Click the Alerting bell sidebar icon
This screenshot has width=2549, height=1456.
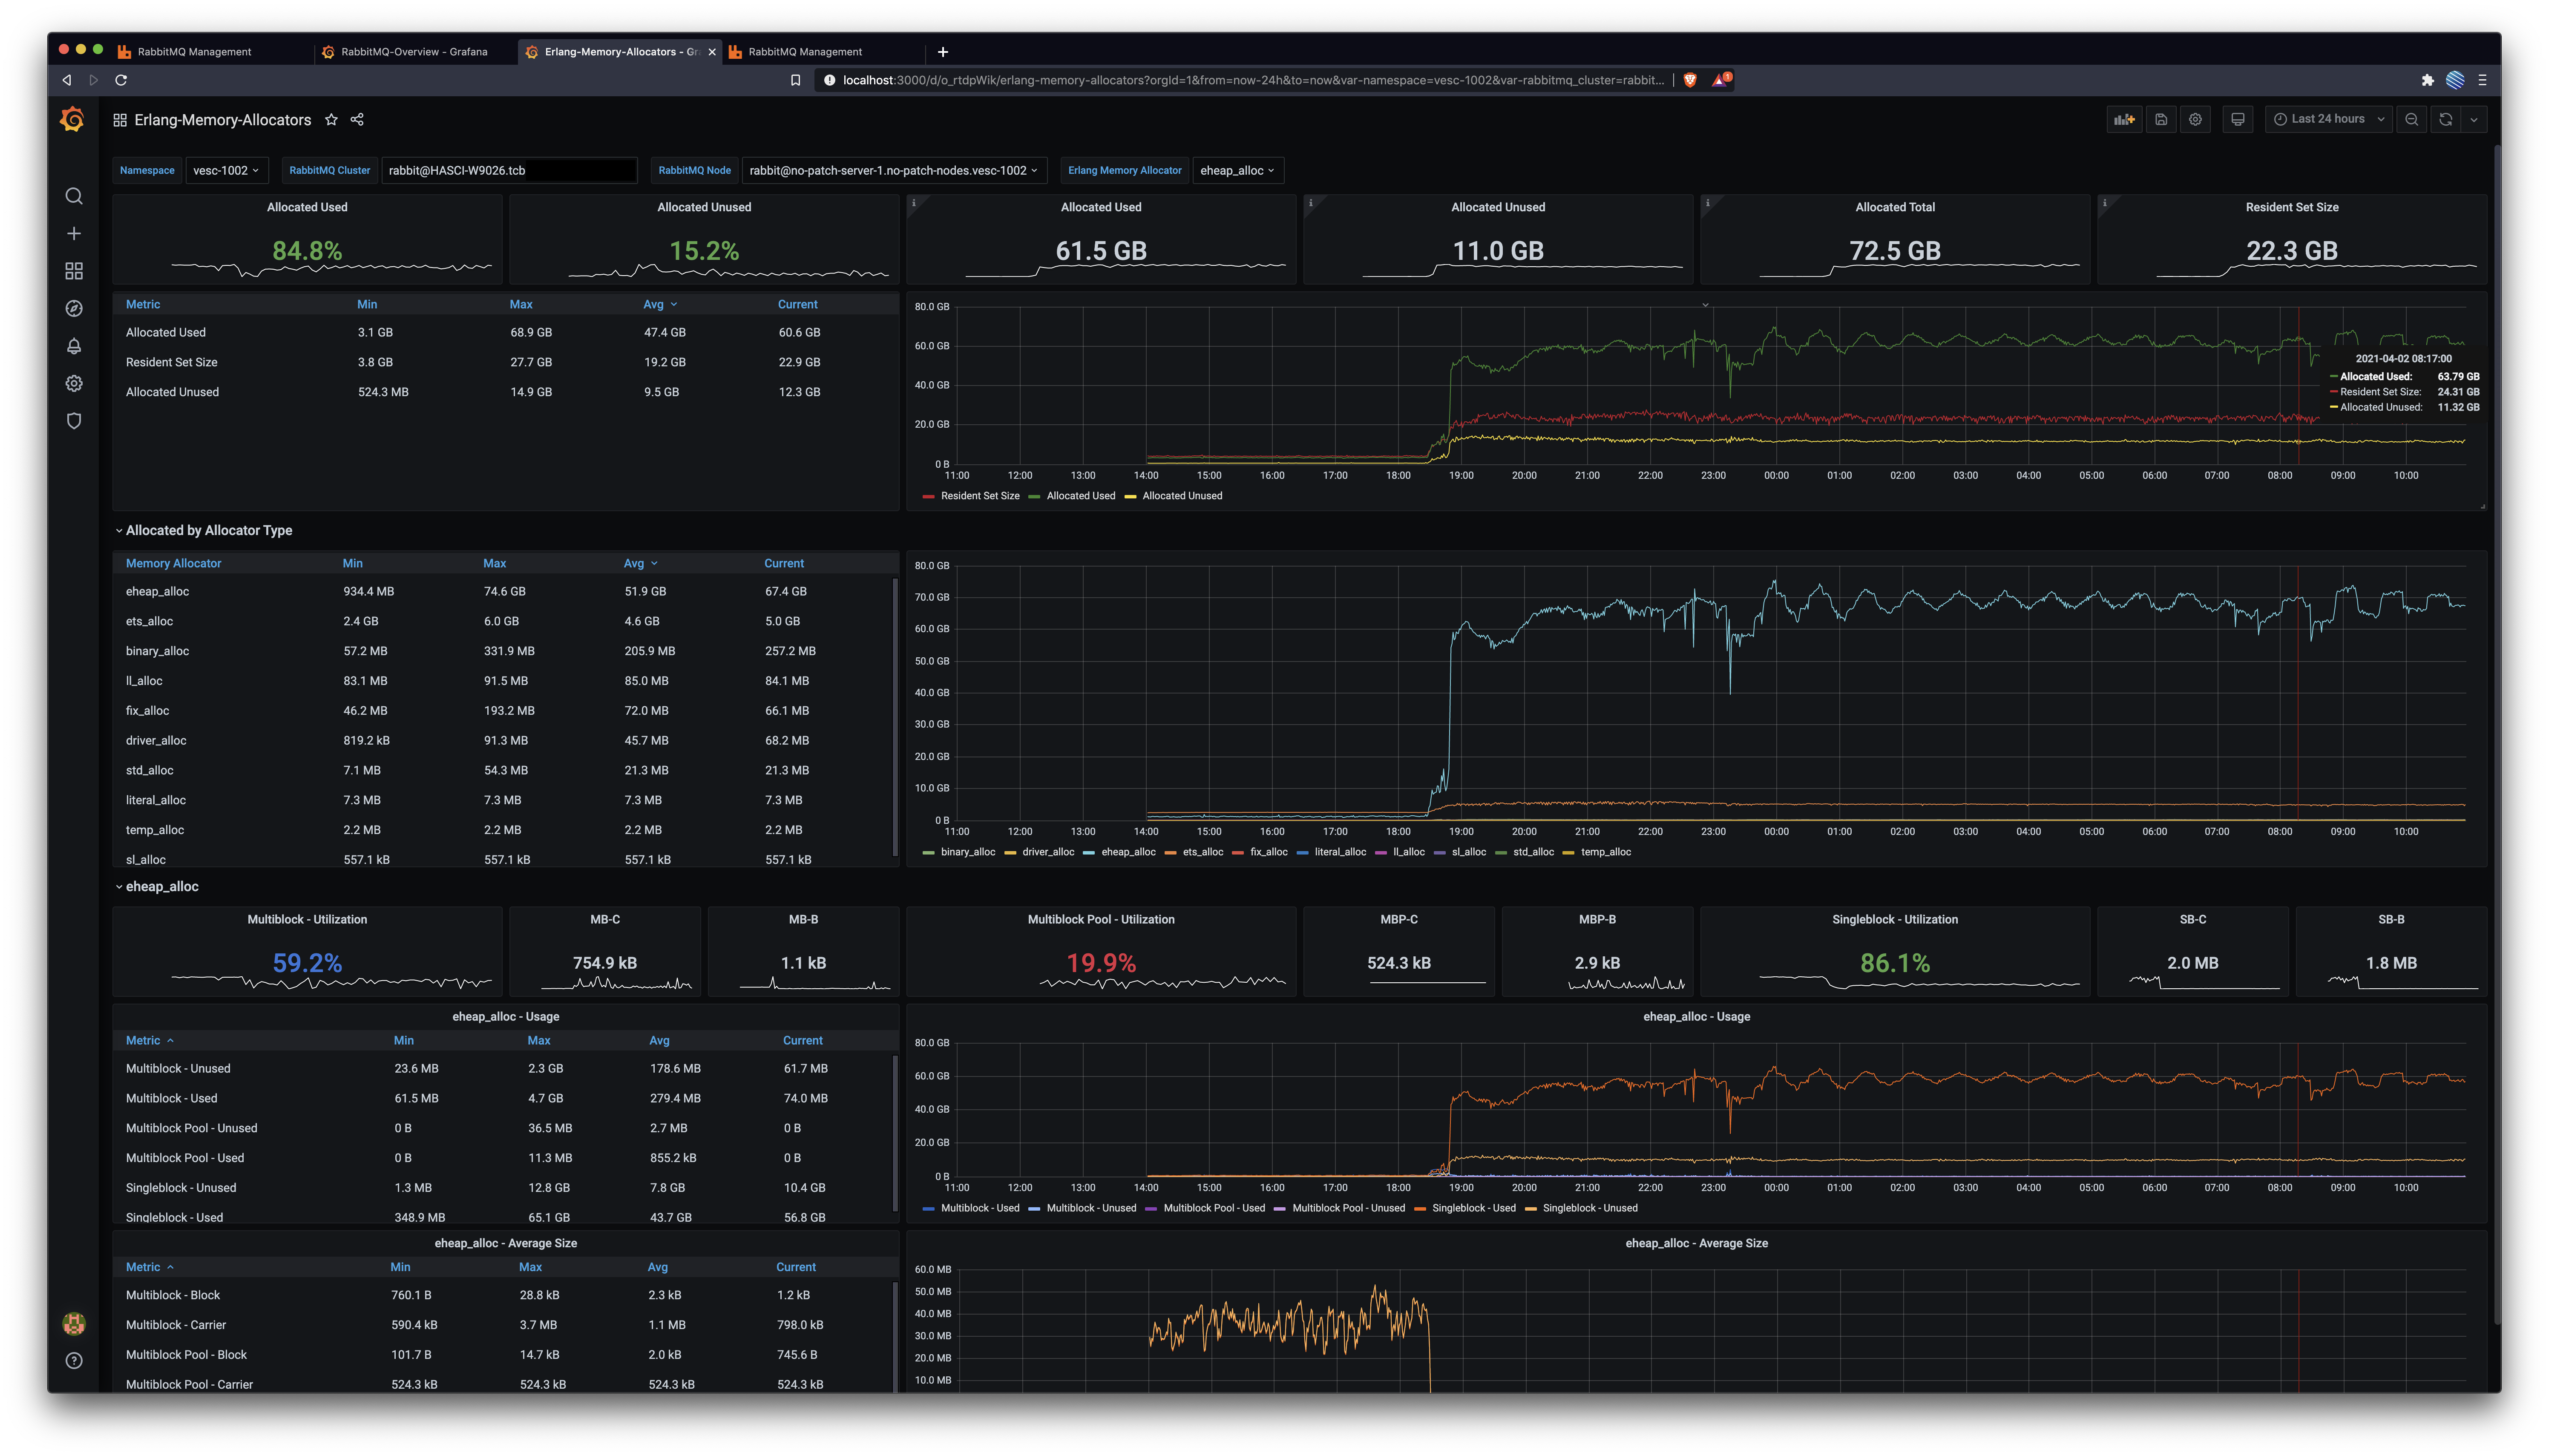[74, 346]
